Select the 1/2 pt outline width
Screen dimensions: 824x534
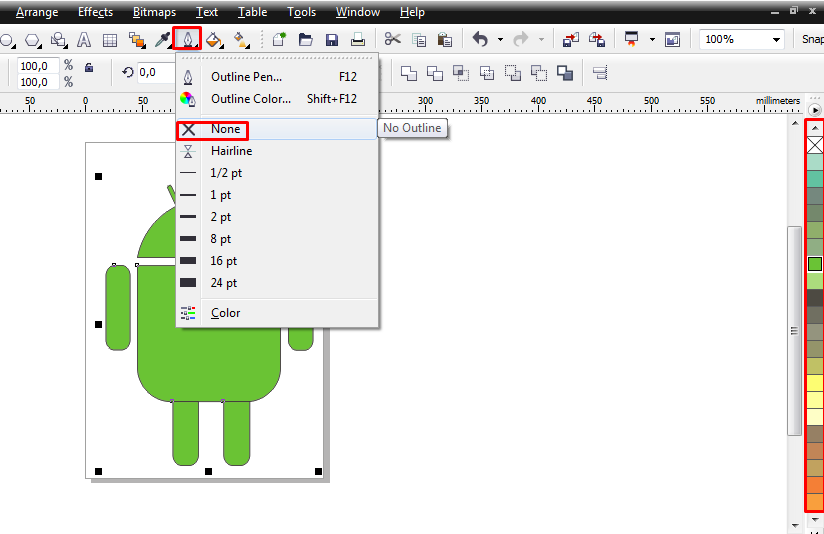coord(277,173)
